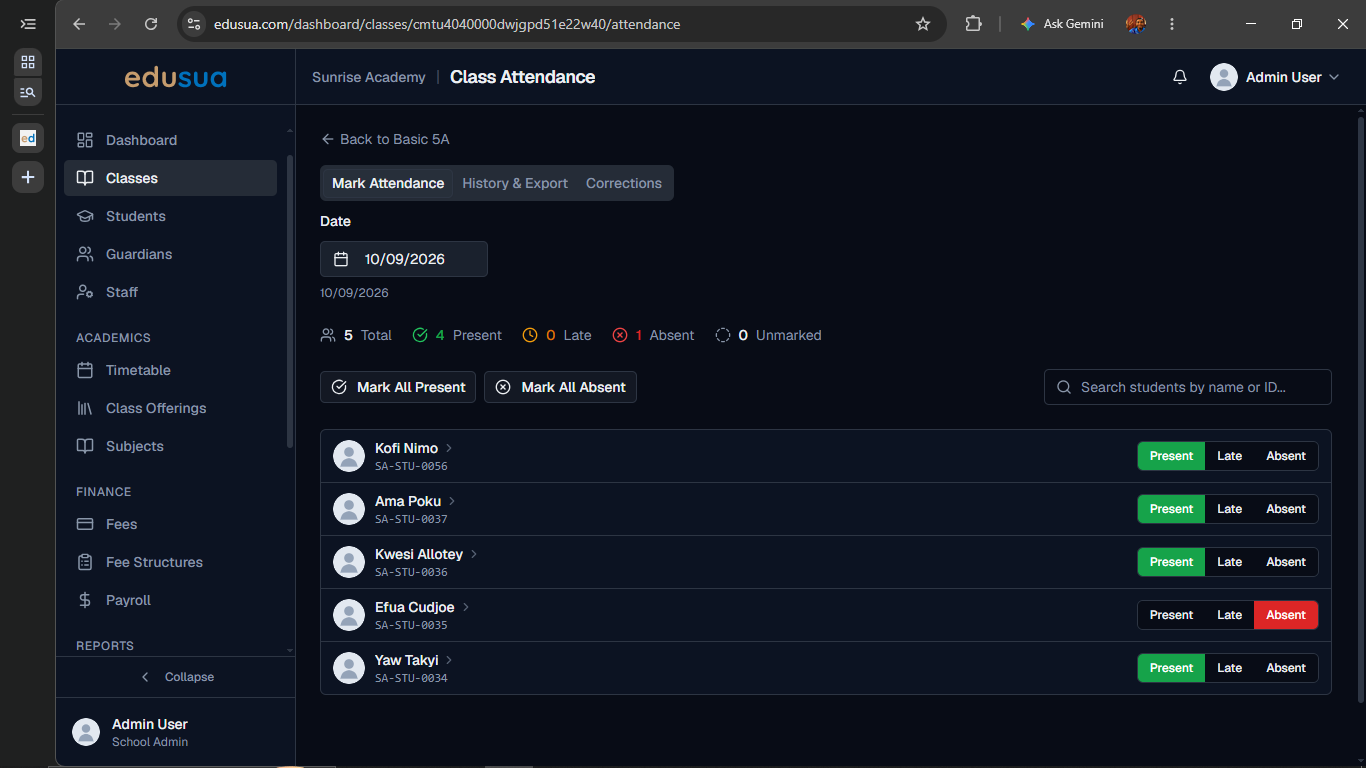Click Mark All Present button
The image size is (1366, 768).
[398, 387]
